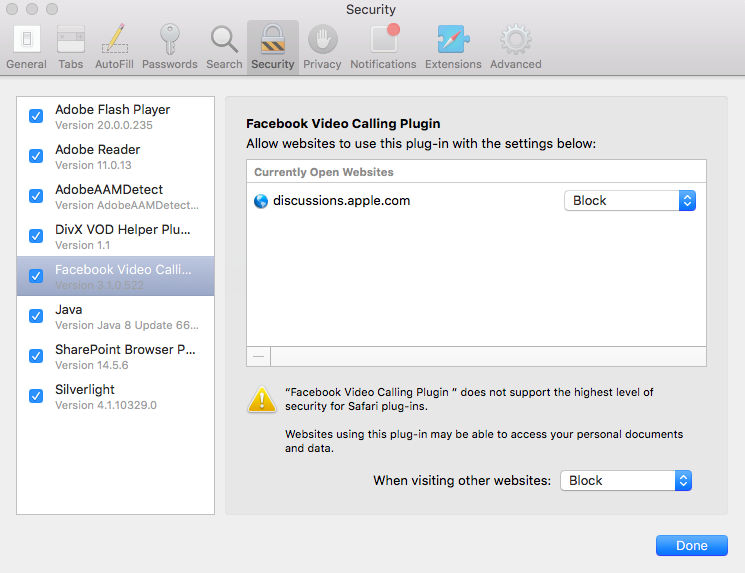Uncheck the Adobe Flash Player plug-in
Image resolution: width=745 pixels, height=573 pixels.
(x=36, y=116)
